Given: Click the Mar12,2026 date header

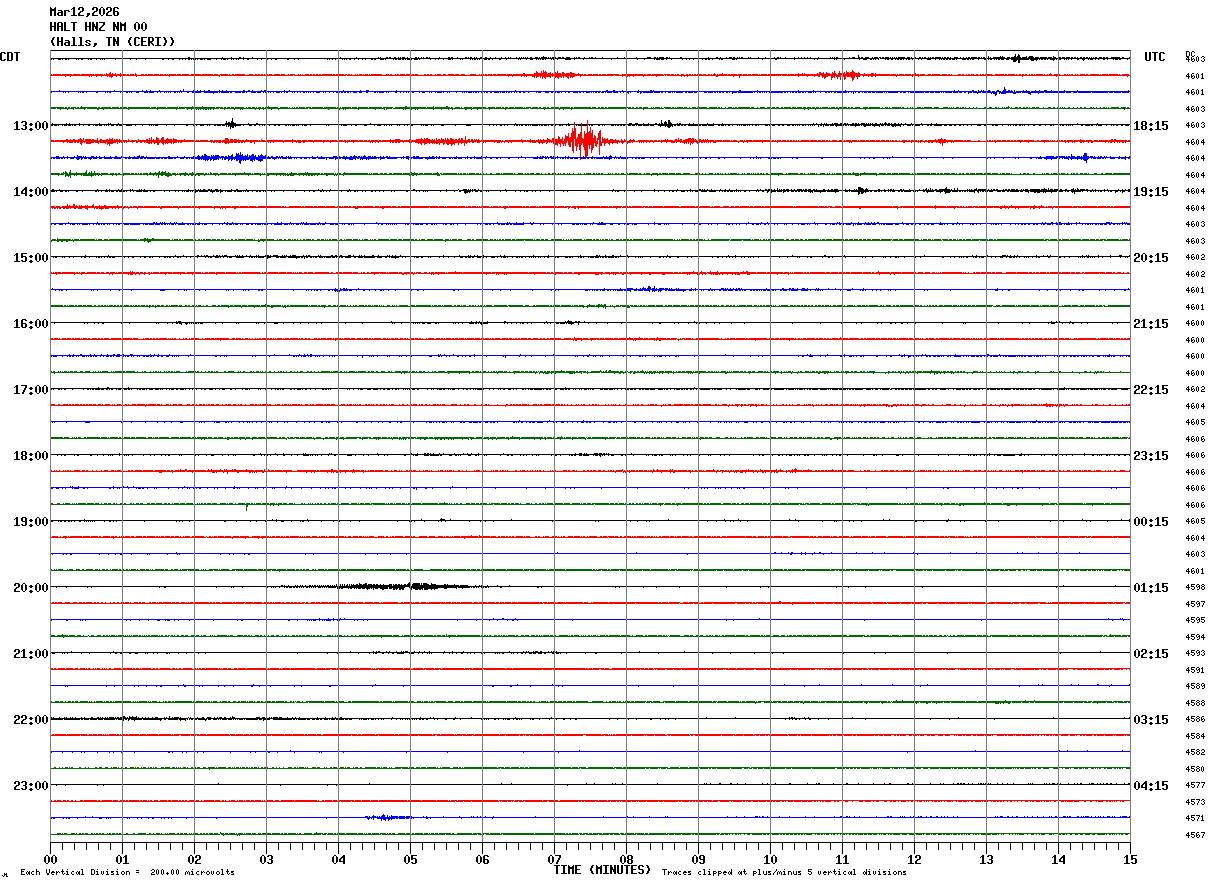Looking at the screenshot, I should coord(84,12).
